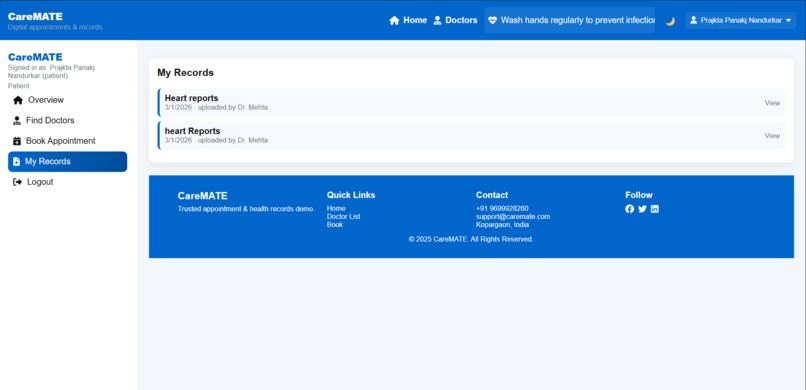Click support@caremate.com email

tap(513, 217)
